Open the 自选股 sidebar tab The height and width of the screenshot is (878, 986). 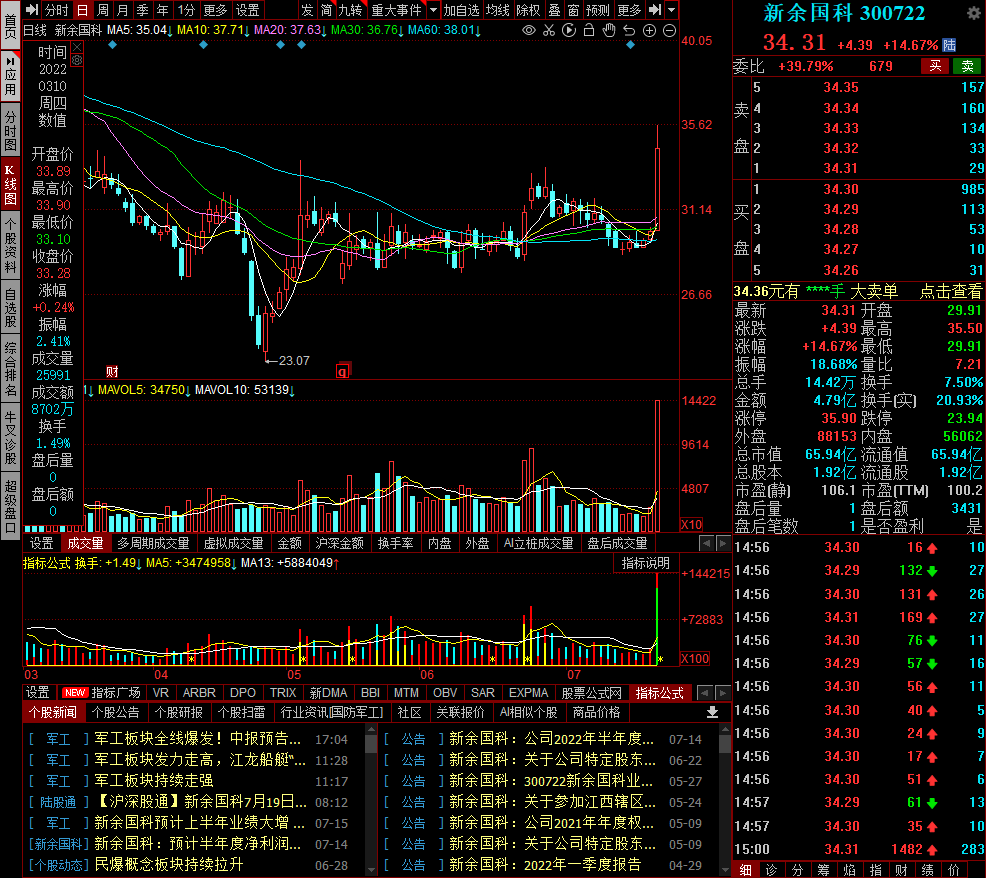10,308
